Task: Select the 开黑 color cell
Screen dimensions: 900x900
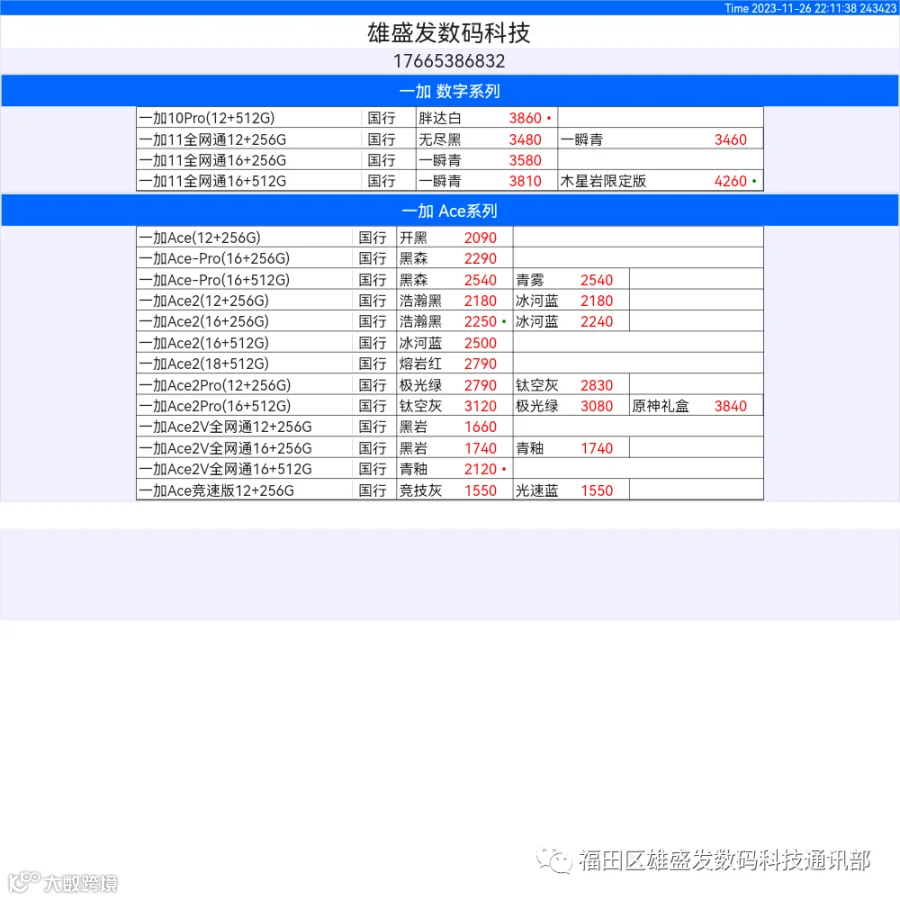Action: point(413,238)
